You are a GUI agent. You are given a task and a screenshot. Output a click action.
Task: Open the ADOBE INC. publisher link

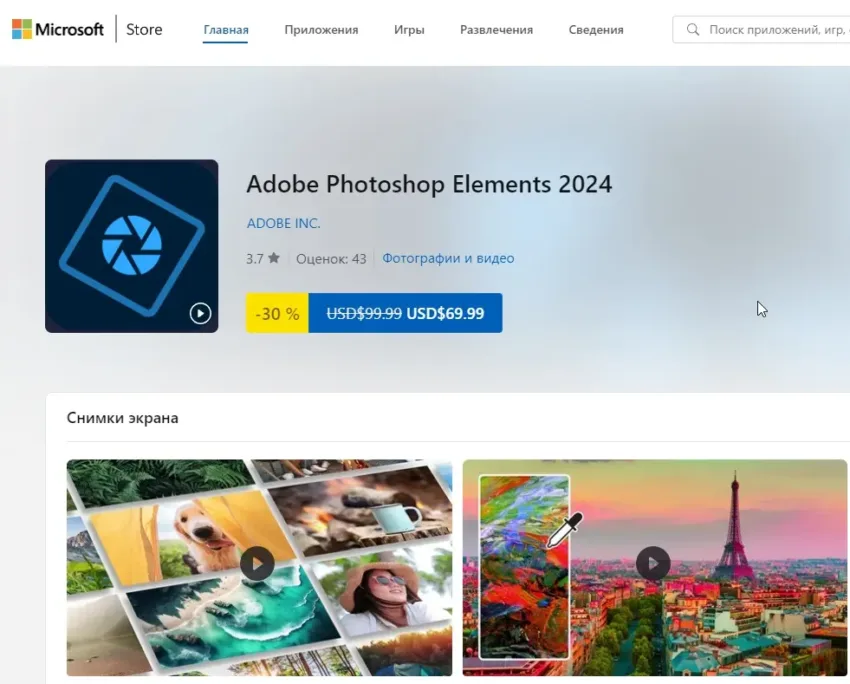[x=284, y=223]
